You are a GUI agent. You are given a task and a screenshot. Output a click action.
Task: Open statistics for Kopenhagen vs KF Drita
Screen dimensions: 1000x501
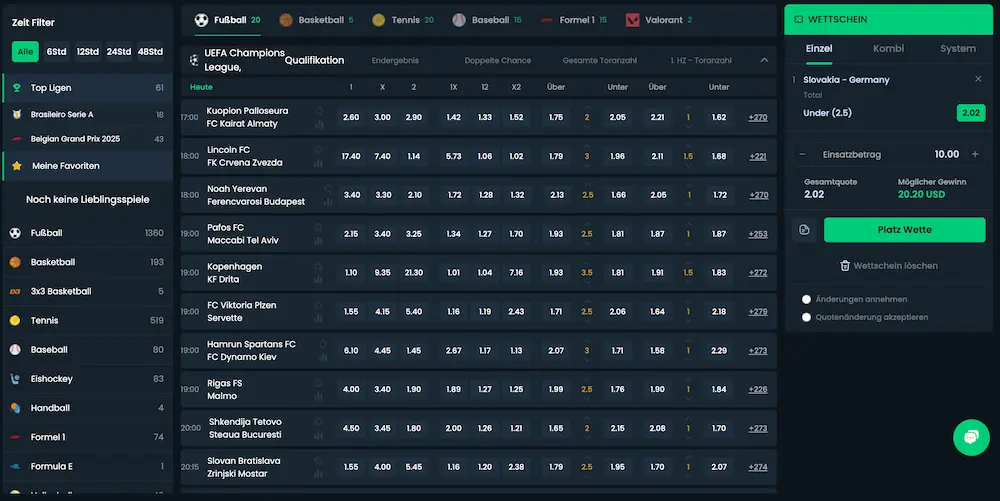tap(318, 280)
